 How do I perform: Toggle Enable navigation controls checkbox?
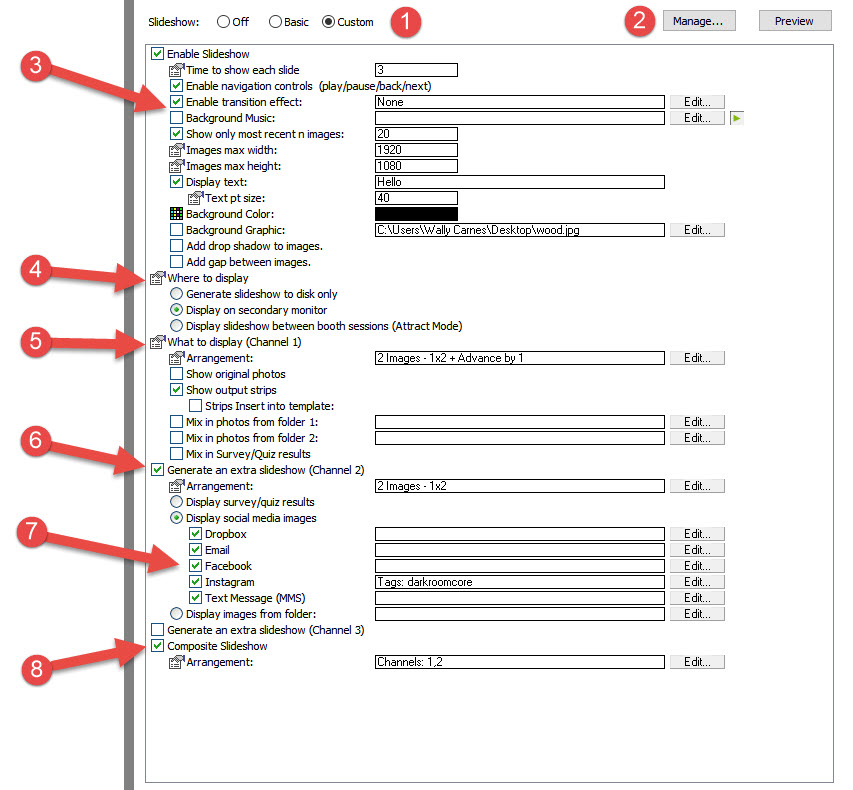pos(176,85)
